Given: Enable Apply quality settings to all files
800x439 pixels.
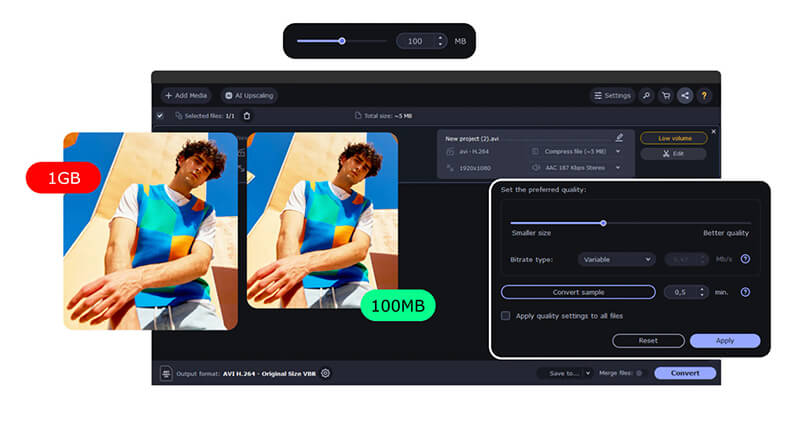Looking at the screenshot, I should (x=506, y=316).
